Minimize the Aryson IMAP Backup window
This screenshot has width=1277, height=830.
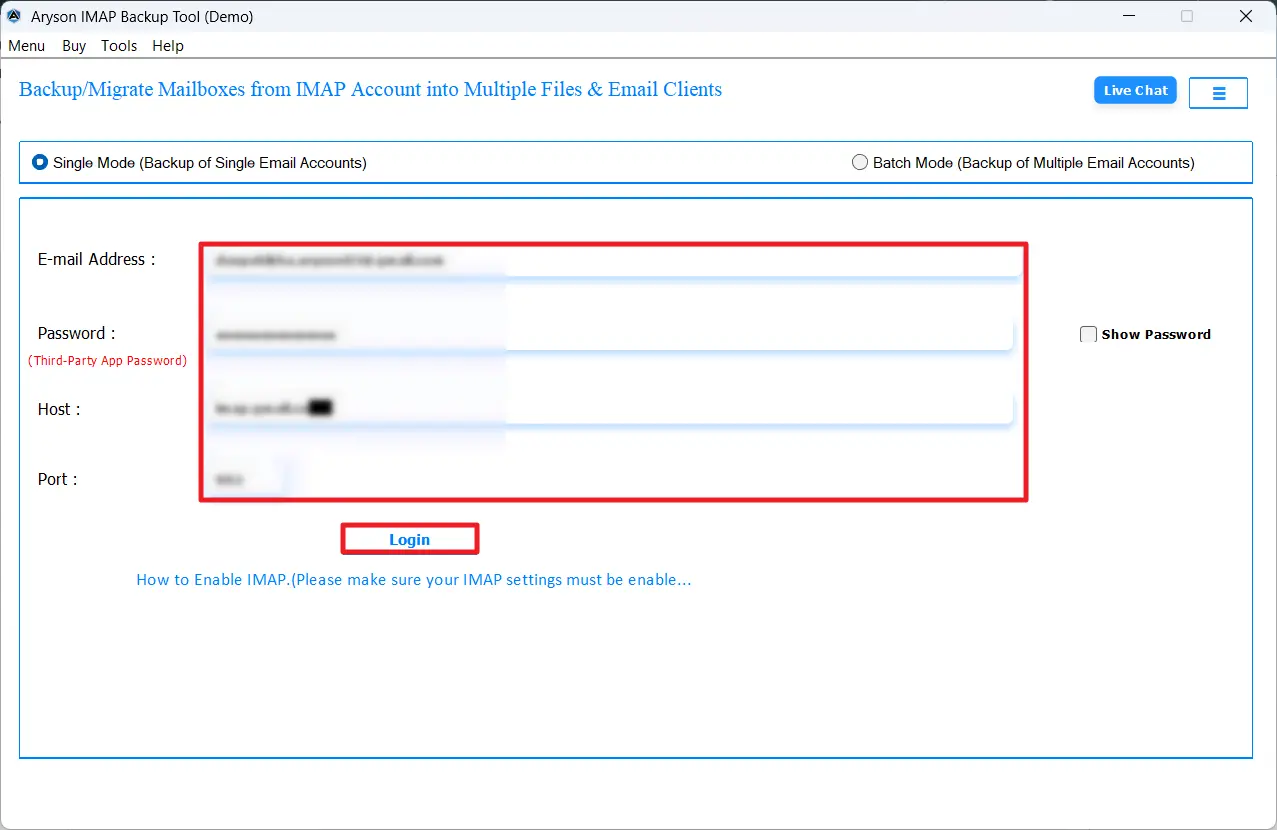click(x=1127, y=16)
